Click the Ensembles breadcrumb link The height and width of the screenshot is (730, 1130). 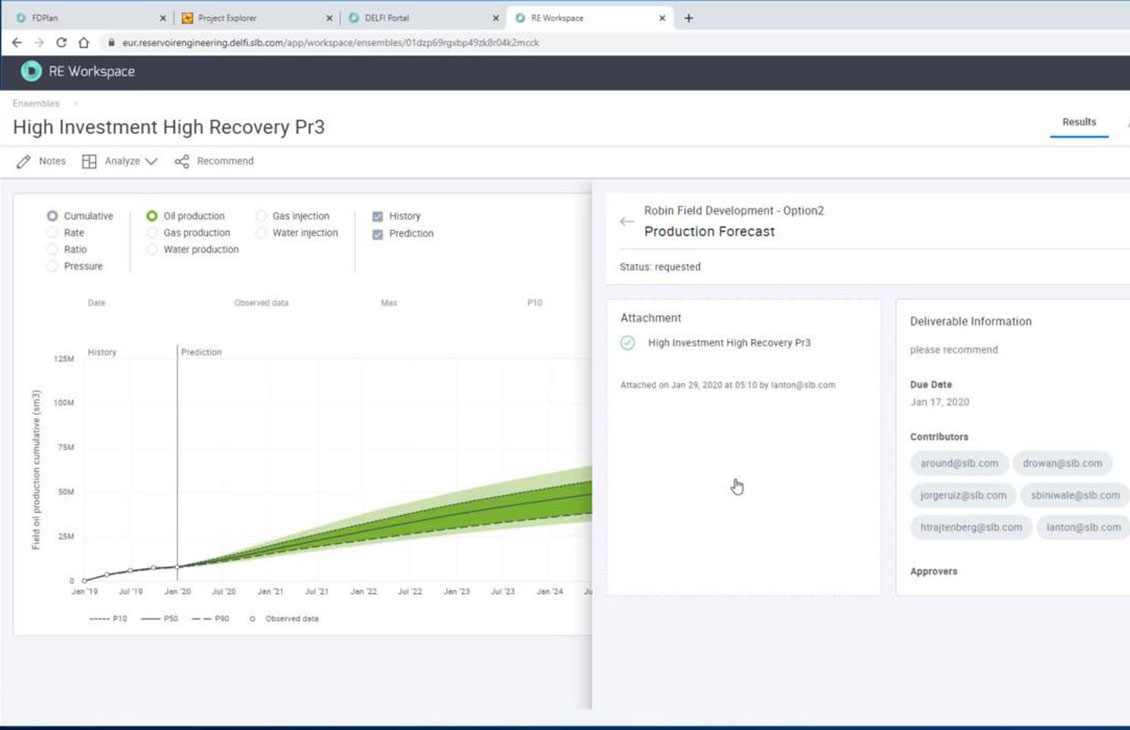point(36,104)
